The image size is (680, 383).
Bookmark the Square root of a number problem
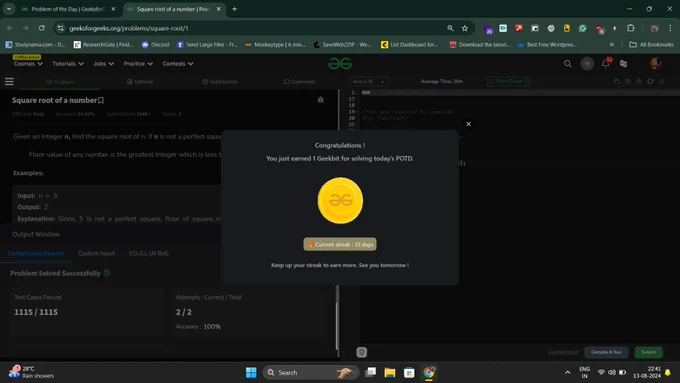101,100
